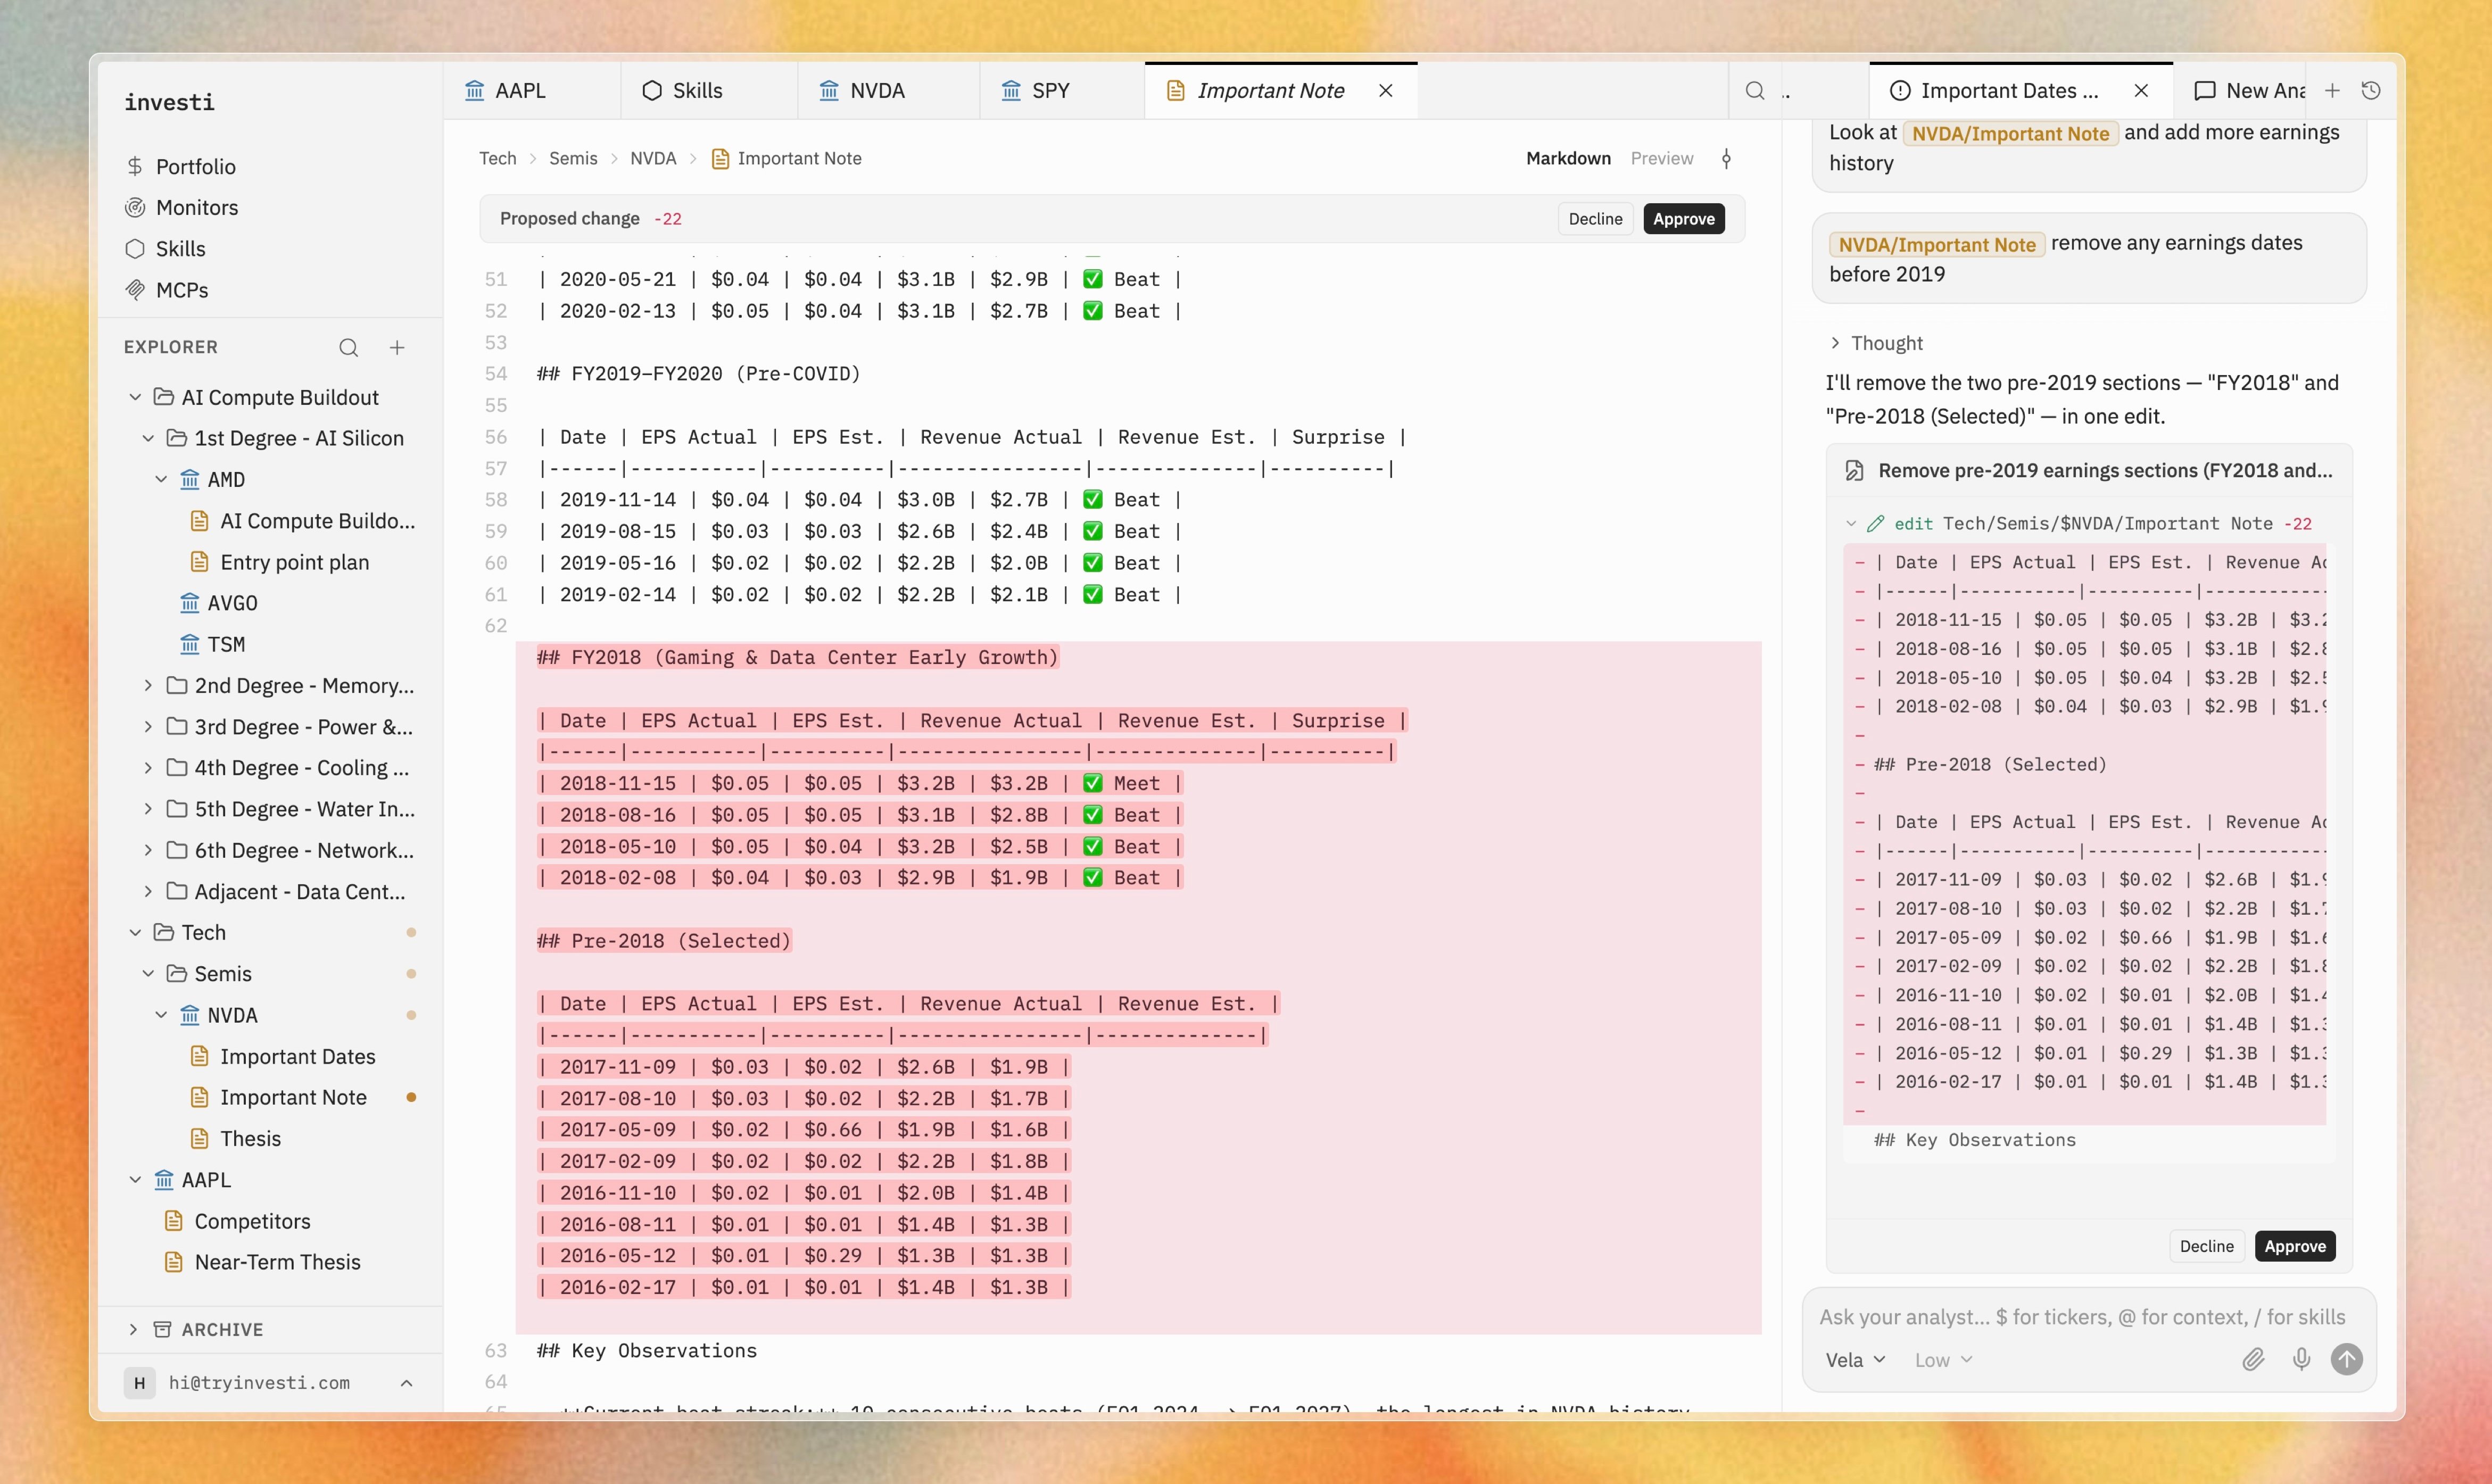2492x1484 pixels.
Task: Open the Vela model dropdown
Action: (1855, 1360)
